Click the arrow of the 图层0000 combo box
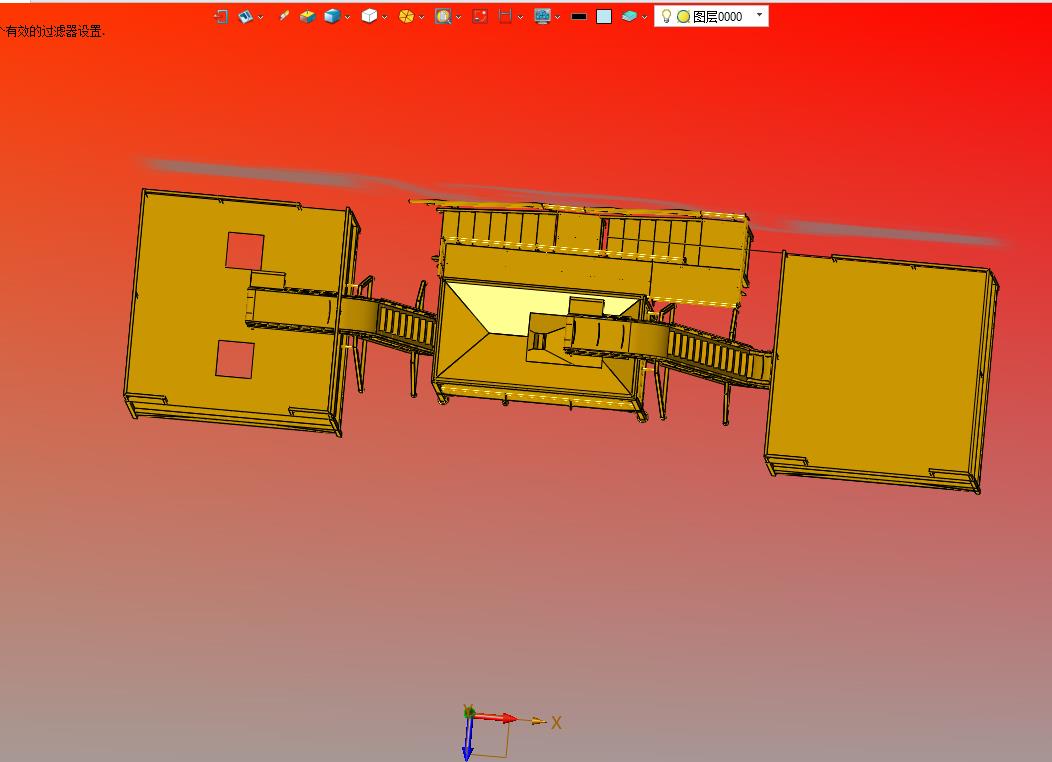1052x762 pixels. coord(759,15)
